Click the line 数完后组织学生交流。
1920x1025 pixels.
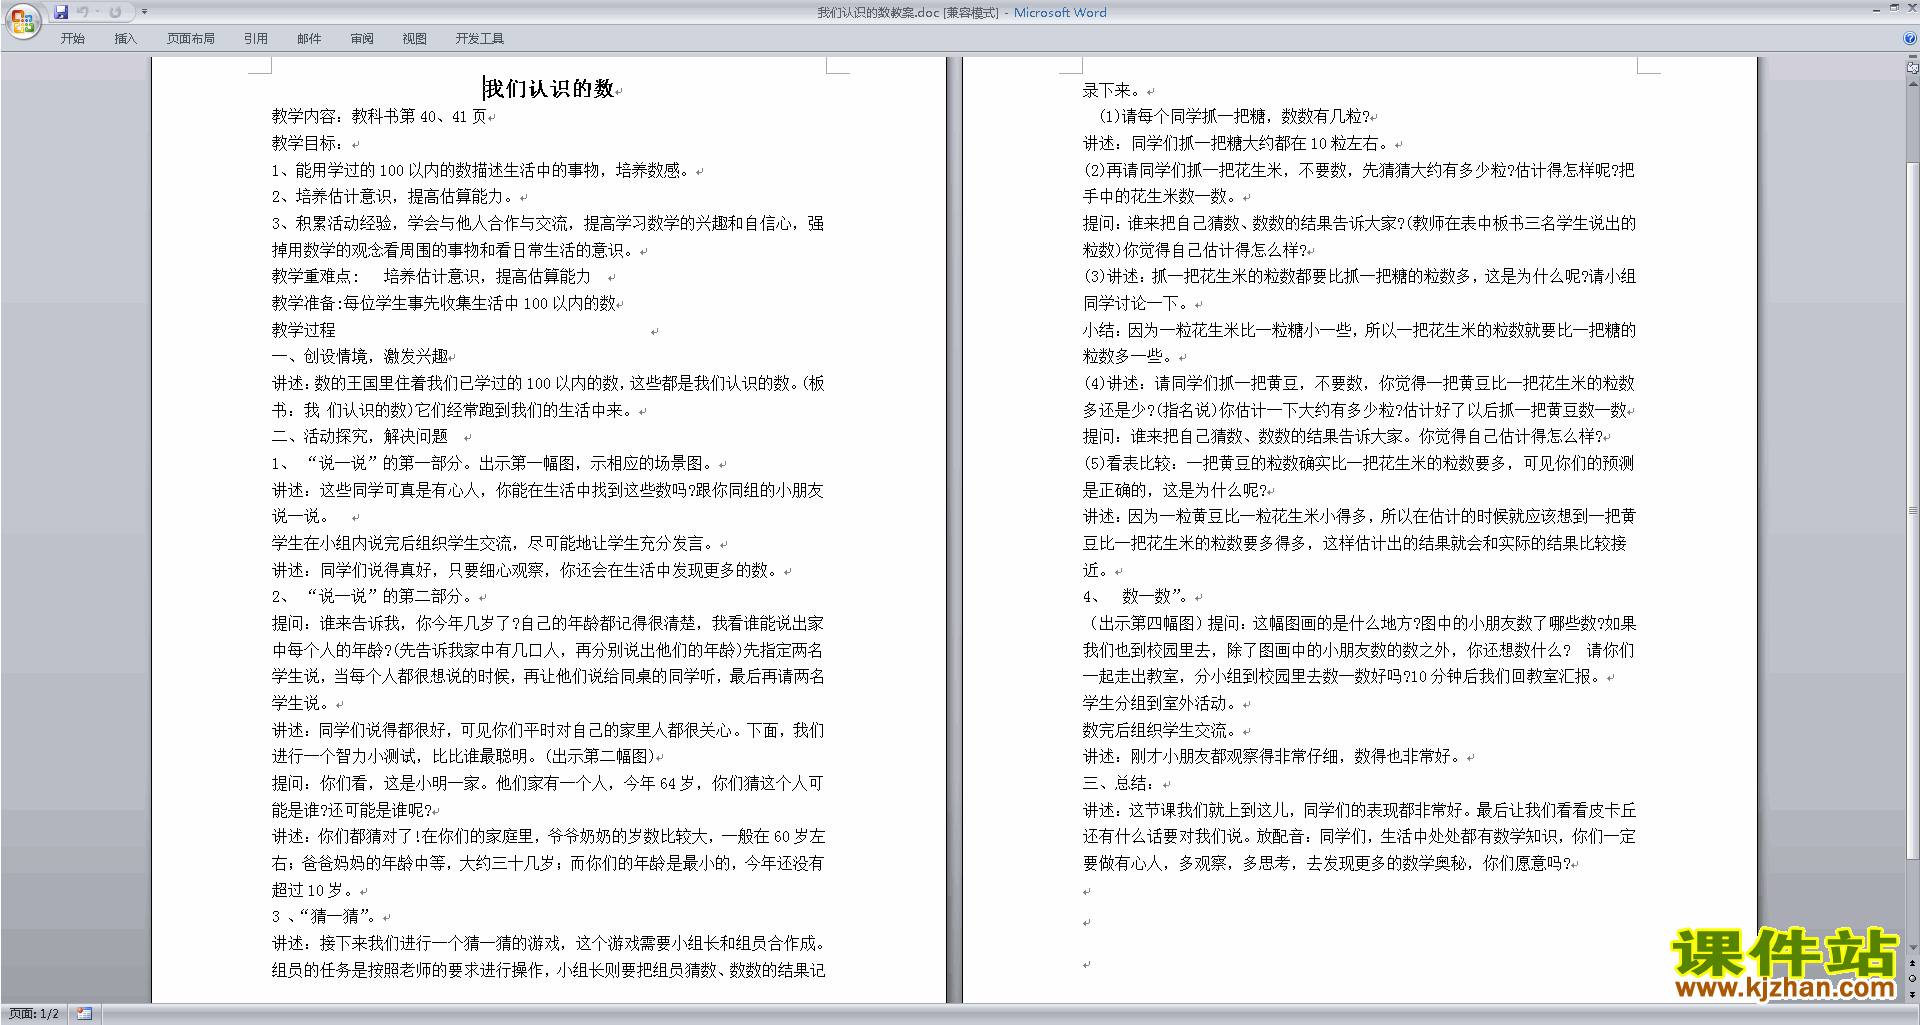coord(1160,731)
